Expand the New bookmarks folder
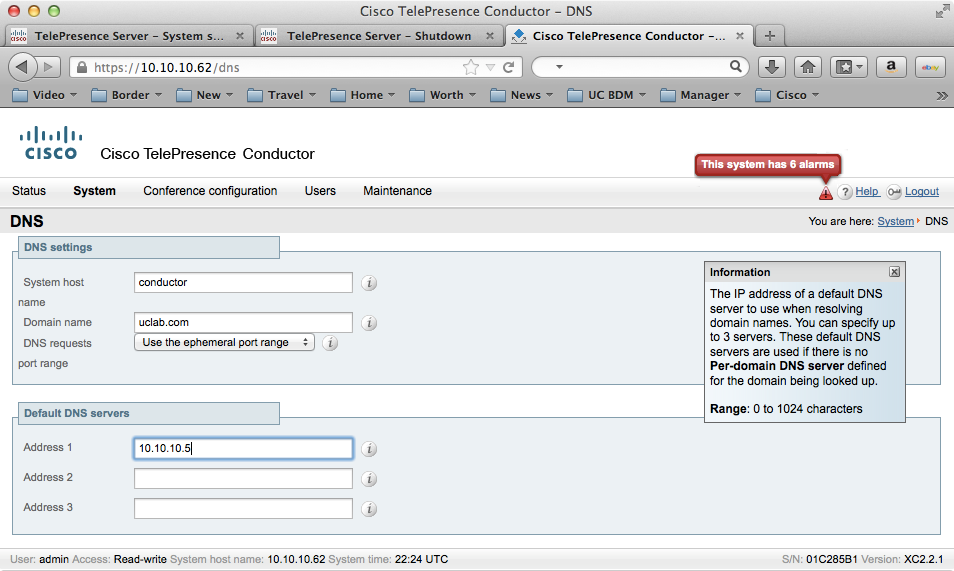This screenshot has height=571, width=954. [x=204, y=95]
